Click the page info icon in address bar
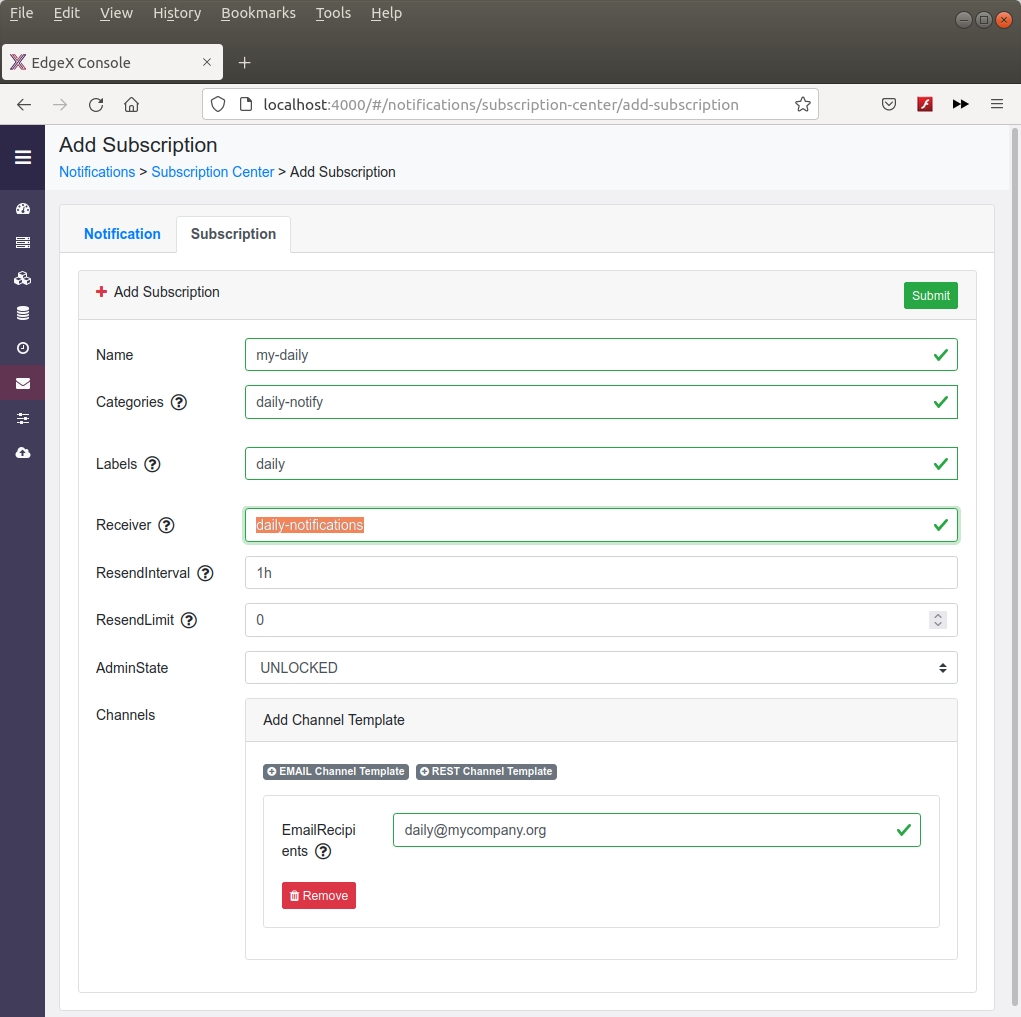 pyautogui.click(x=246, y=105)
